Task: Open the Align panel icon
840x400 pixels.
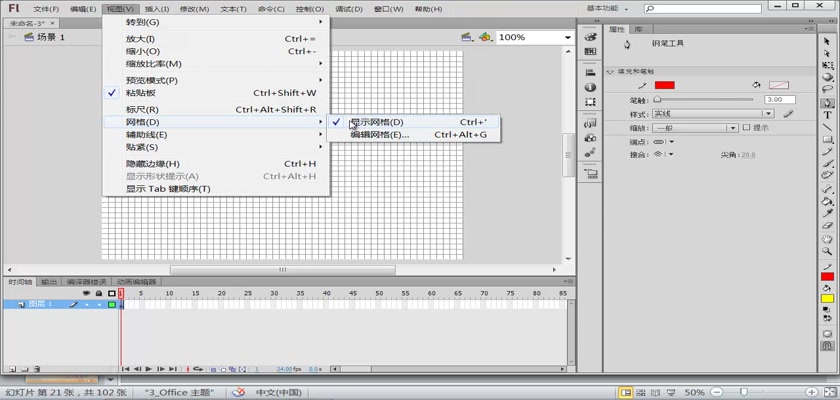Action: click(590, 72)
